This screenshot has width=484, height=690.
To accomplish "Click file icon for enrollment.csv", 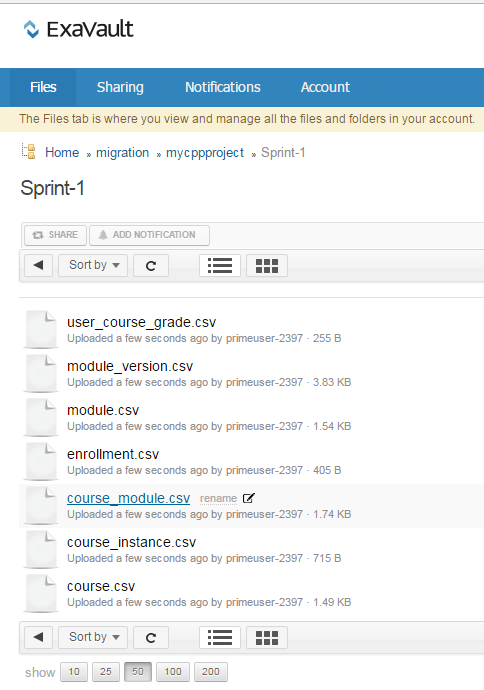I will (41, 461).
